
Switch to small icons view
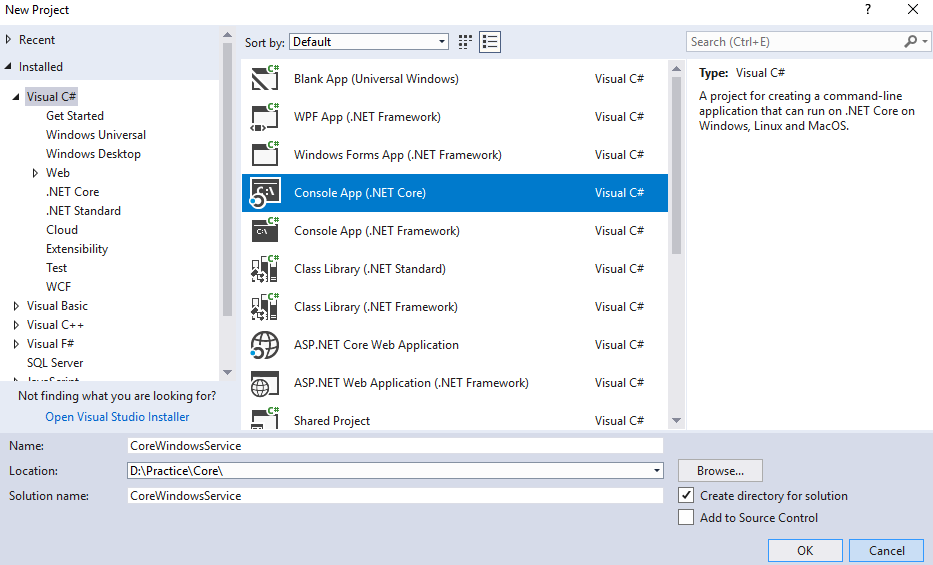[x=465, y=42]
